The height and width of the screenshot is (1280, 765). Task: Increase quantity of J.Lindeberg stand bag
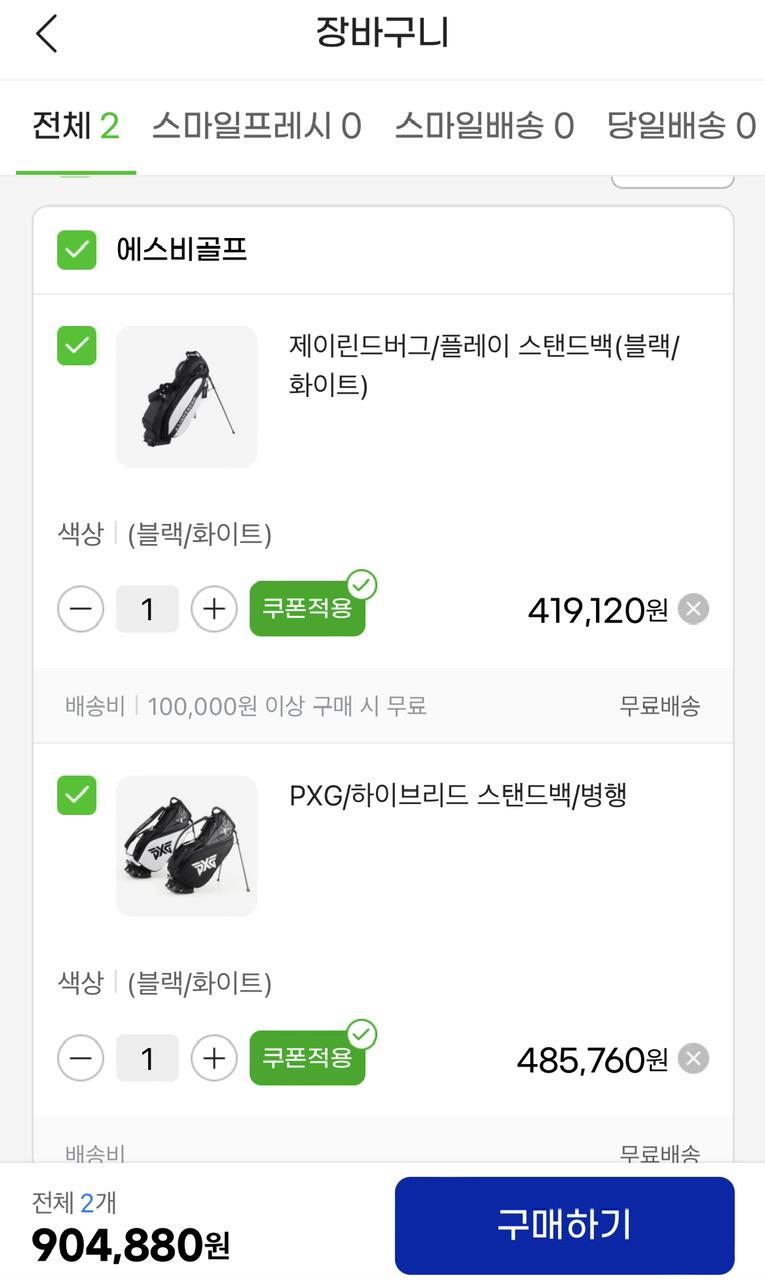[x=214, y=609]
